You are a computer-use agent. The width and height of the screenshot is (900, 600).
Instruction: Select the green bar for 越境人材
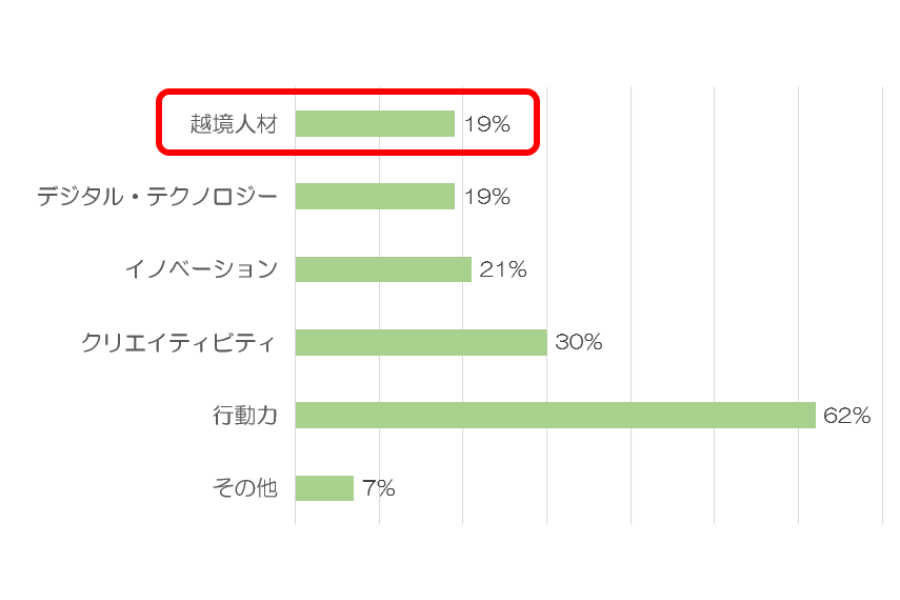point(375,123)
